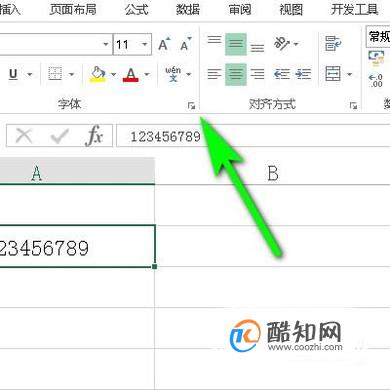This screenshot has height=390, width=390.
Task: Toggle center horizontal alignment
Action: coord(236,74)
